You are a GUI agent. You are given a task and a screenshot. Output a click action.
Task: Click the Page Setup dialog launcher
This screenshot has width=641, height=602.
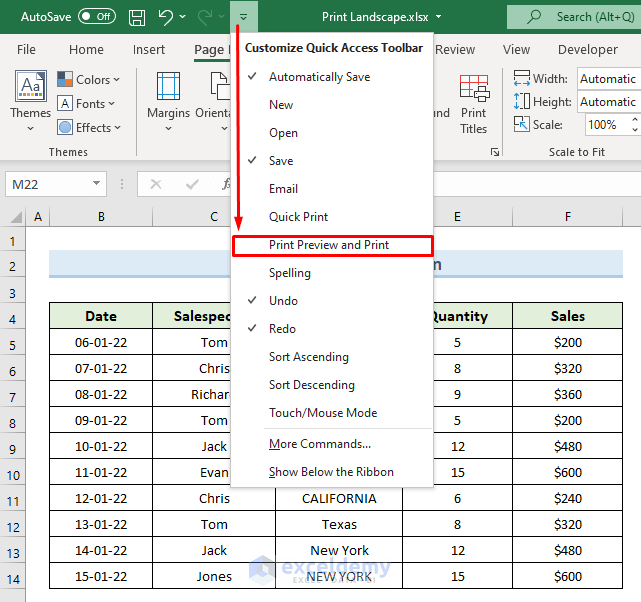(x=494, y=152)
